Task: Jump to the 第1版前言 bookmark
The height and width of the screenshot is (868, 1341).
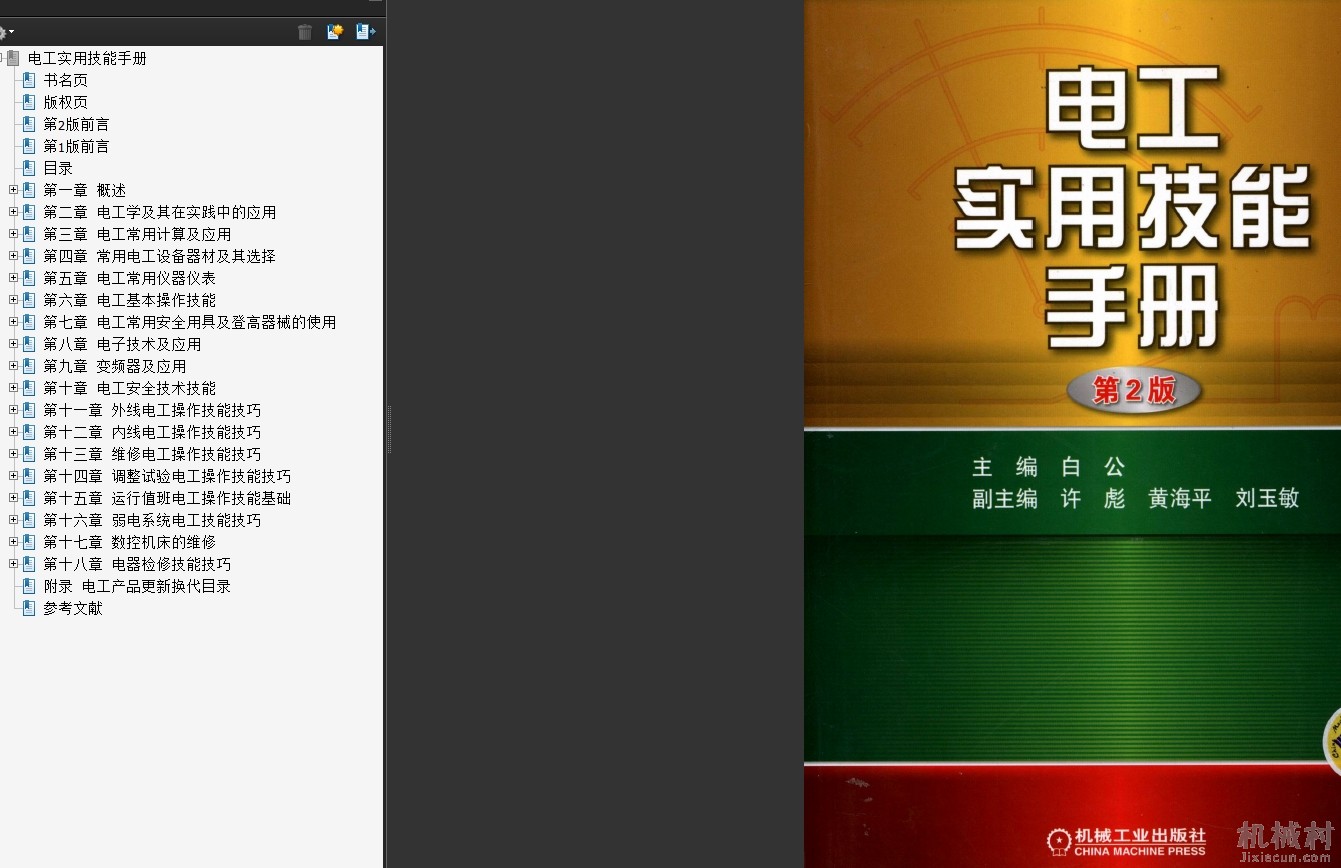Action: pyautogui.click(x=76, y=146)
